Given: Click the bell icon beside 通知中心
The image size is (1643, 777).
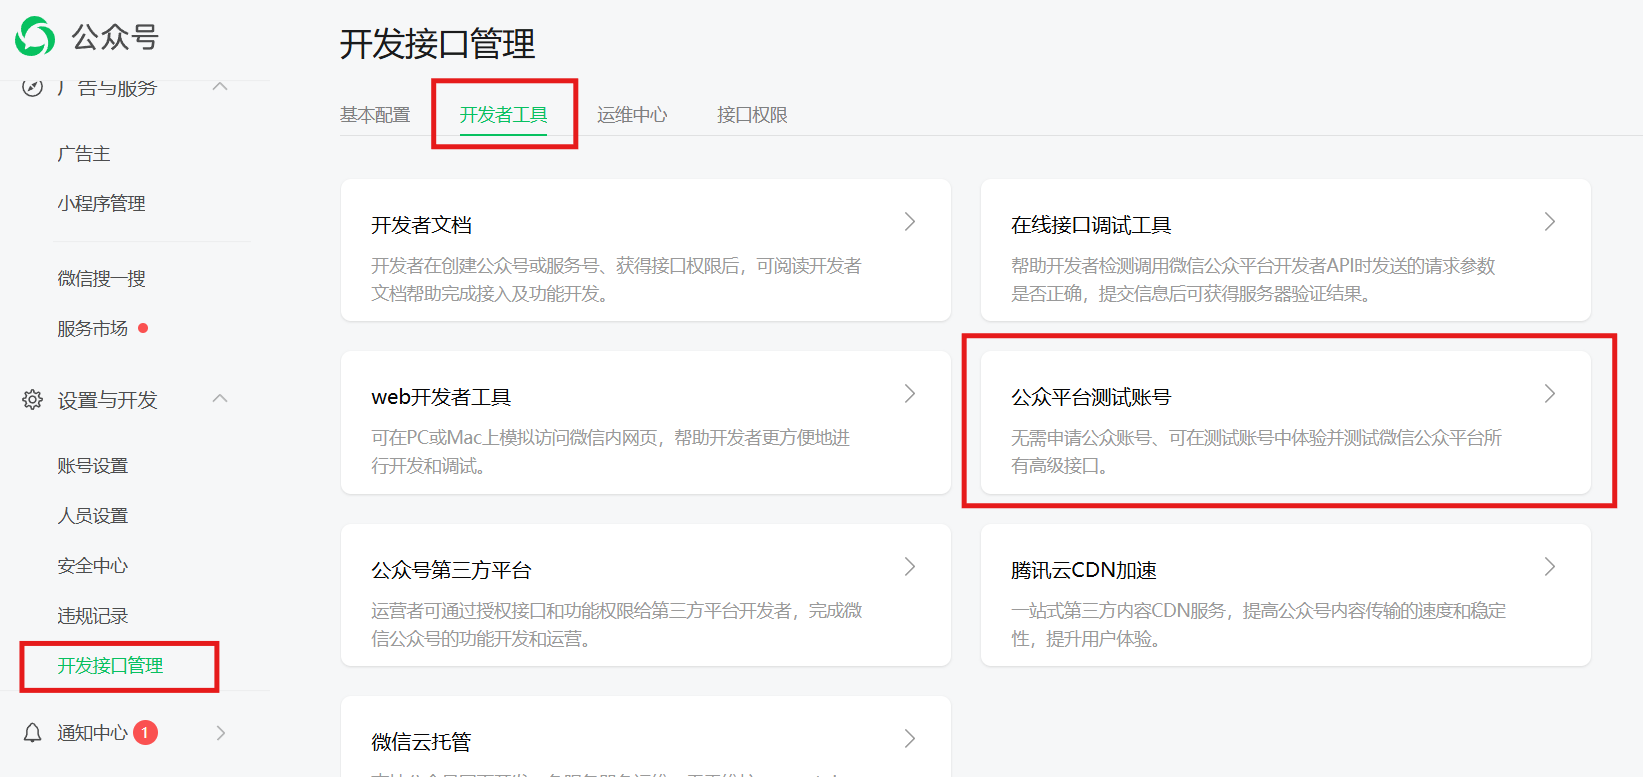Looking at the screenshot, I should tap(33, 733).
